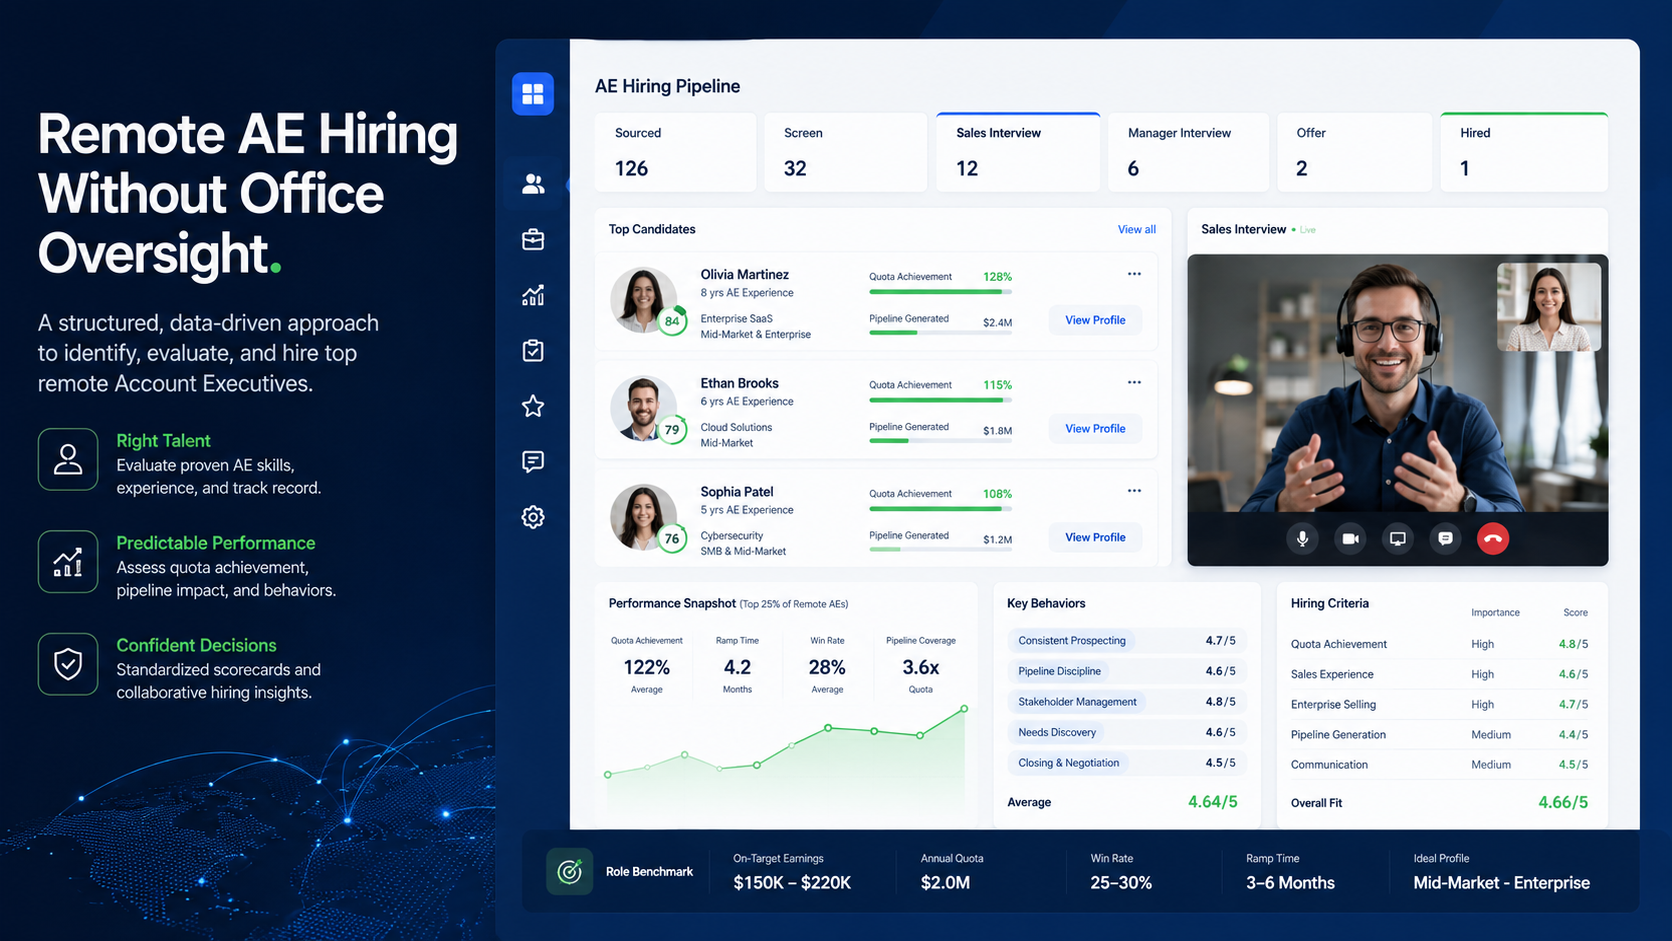Click the 4.2 Months Ramp Time metric
This screenshot has height=941, width=1672.
point(737,667)
